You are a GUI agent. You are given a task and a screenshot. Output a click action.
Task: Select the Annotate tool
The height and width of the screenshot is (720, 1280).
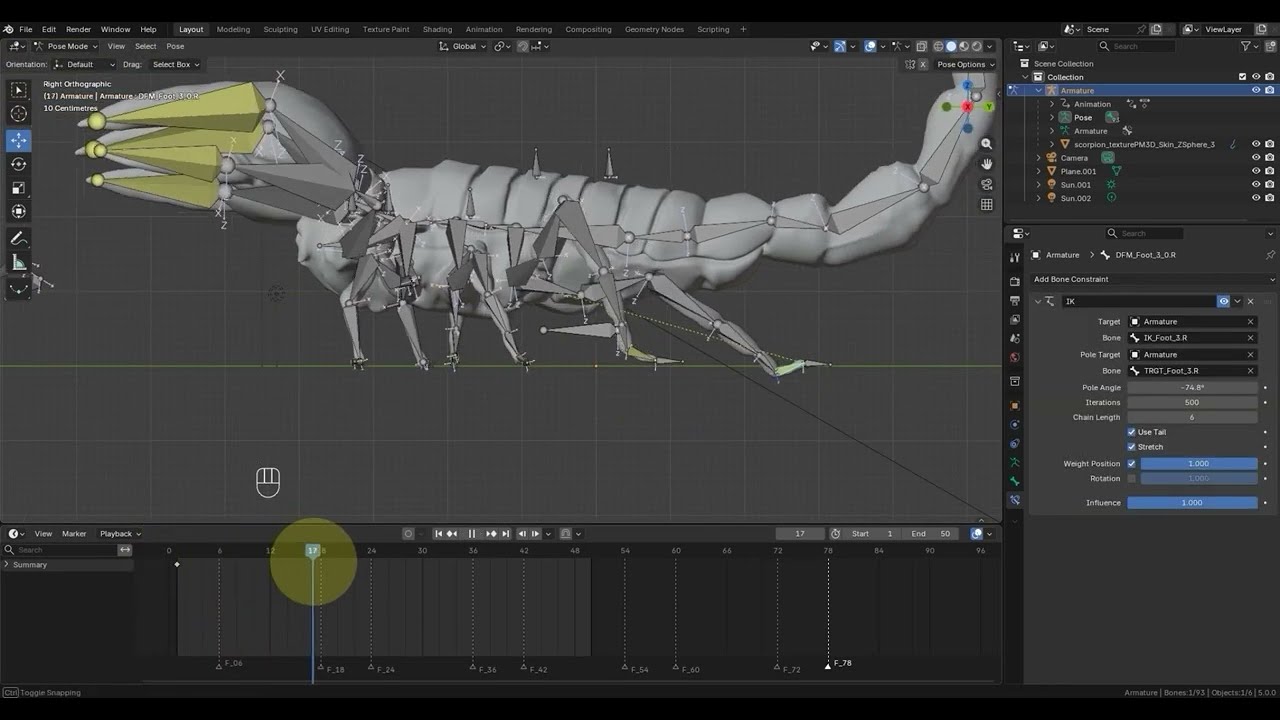(x=19, y=238)
